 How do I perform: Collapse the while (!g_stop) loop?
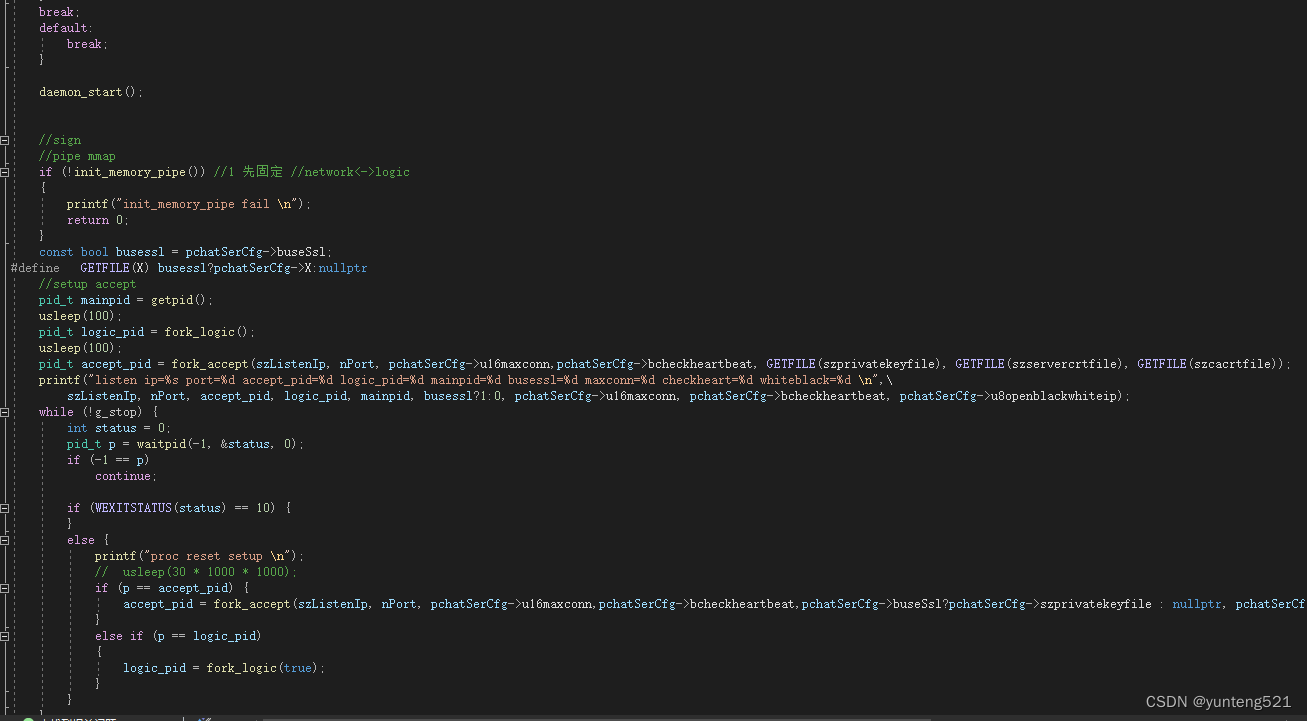click(5, 412)
